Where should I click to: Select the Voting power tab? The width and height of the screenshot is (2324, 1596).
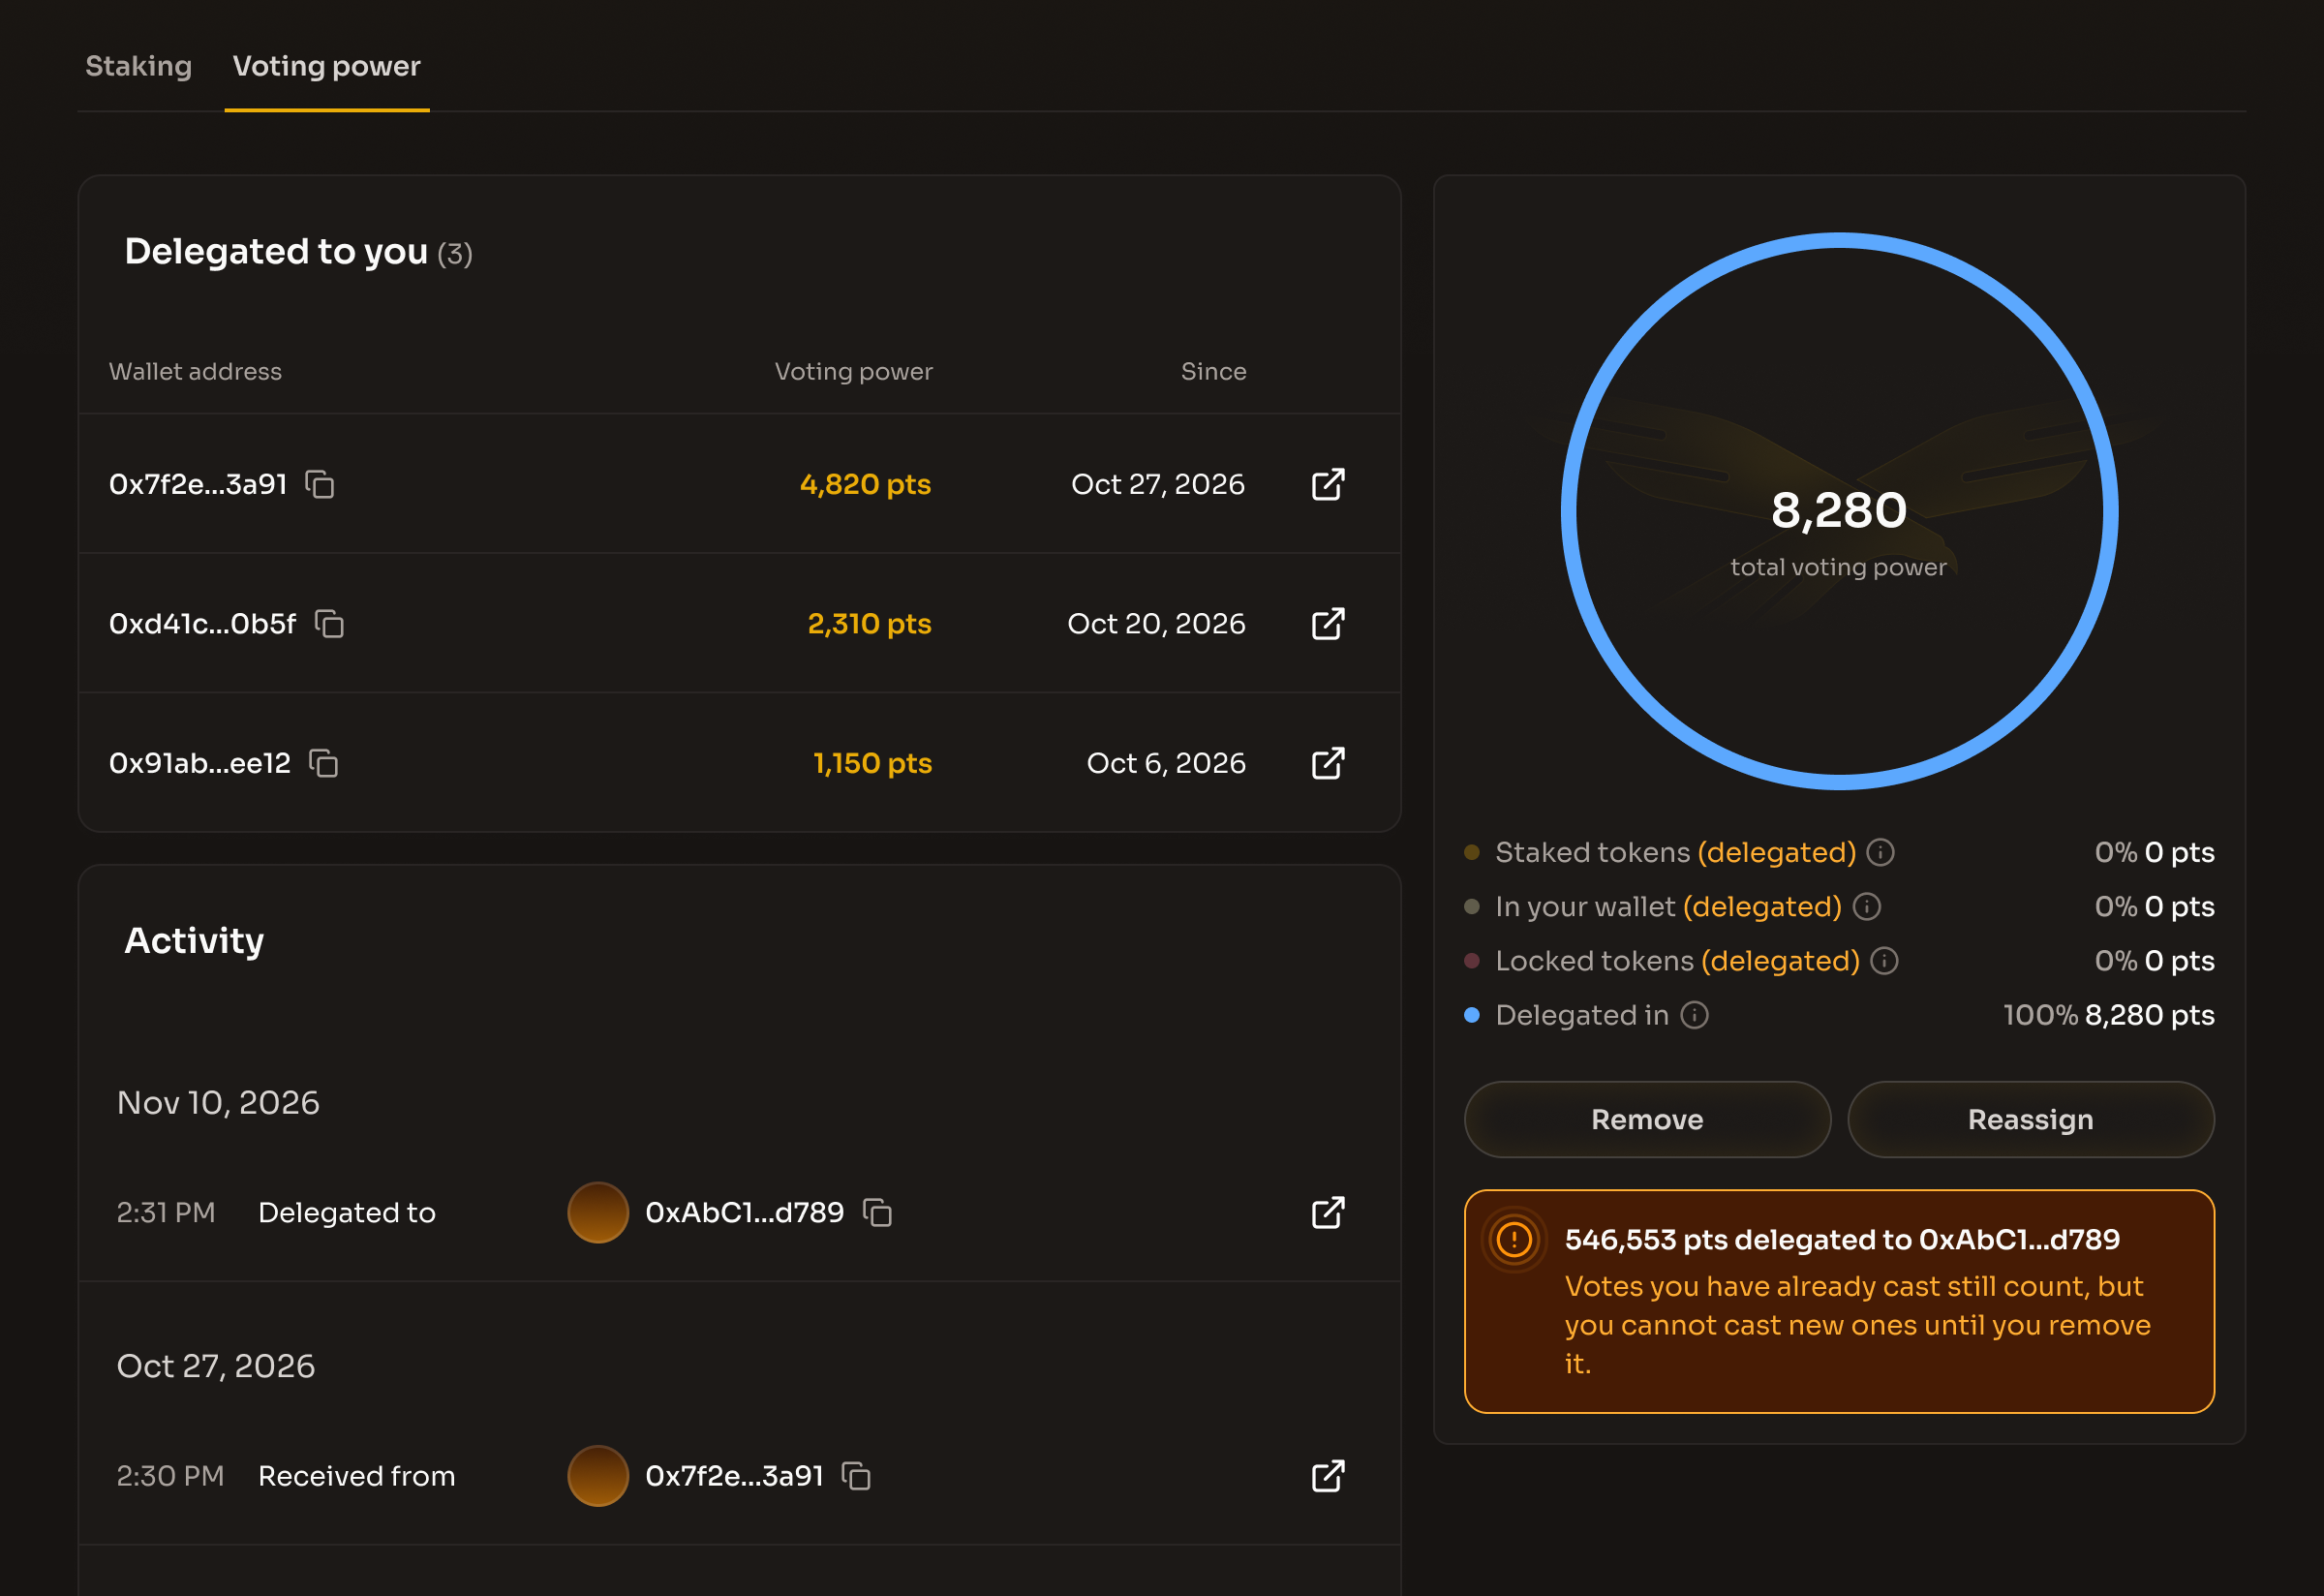click(x=327, y=66)
